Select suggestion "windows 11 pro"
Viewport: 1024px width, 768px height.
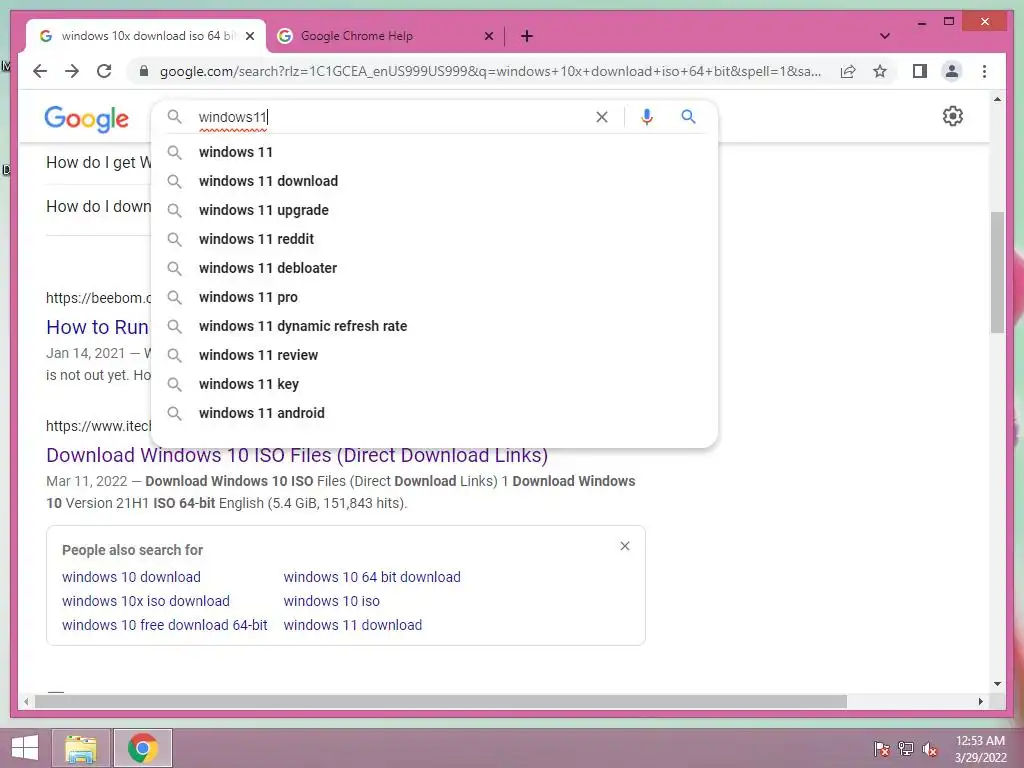pos(434,297)
